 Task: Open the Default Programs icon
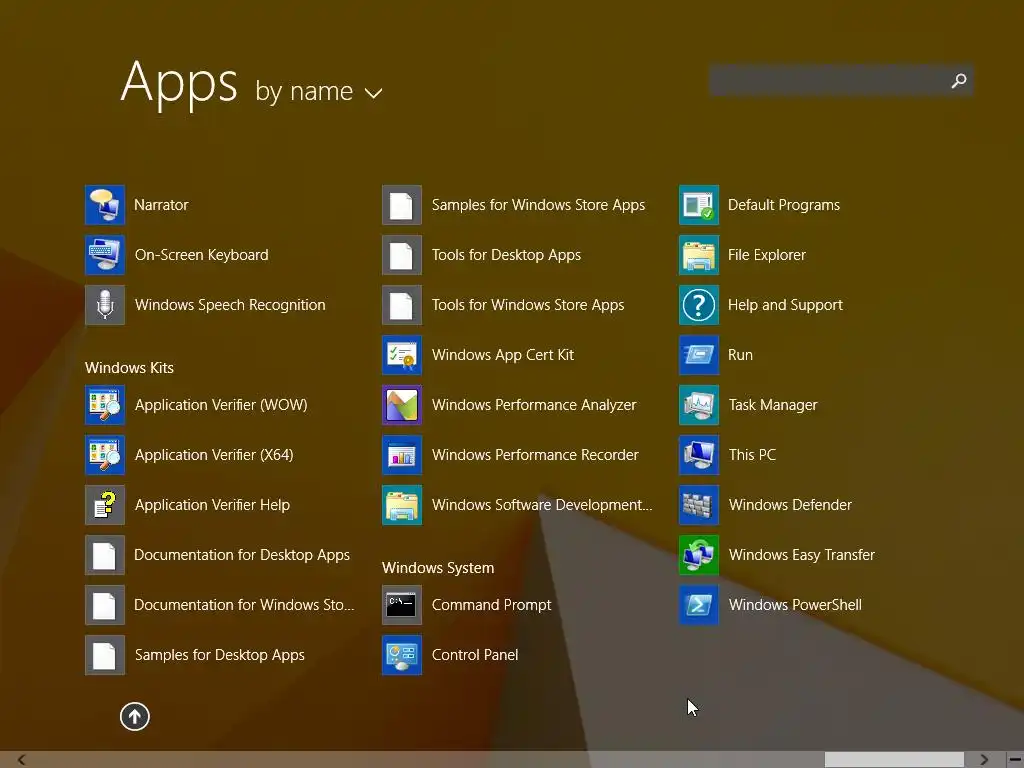coord(699,205)
